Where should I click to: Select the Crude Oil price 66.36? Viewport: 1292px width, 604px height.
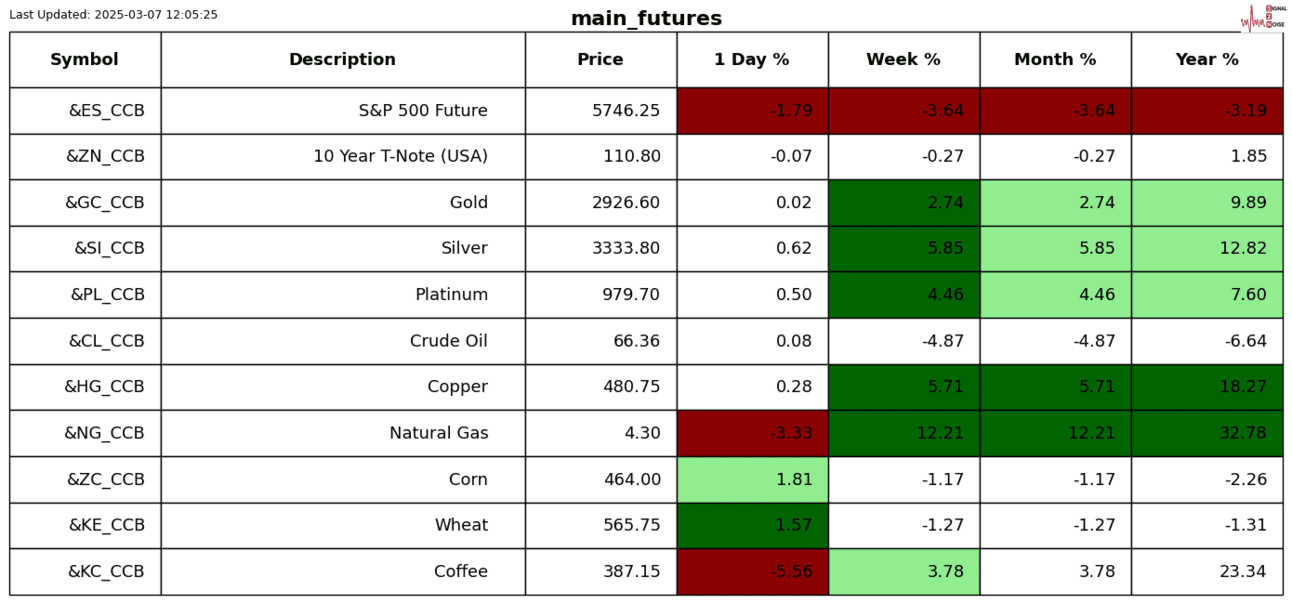pos(637,341)
